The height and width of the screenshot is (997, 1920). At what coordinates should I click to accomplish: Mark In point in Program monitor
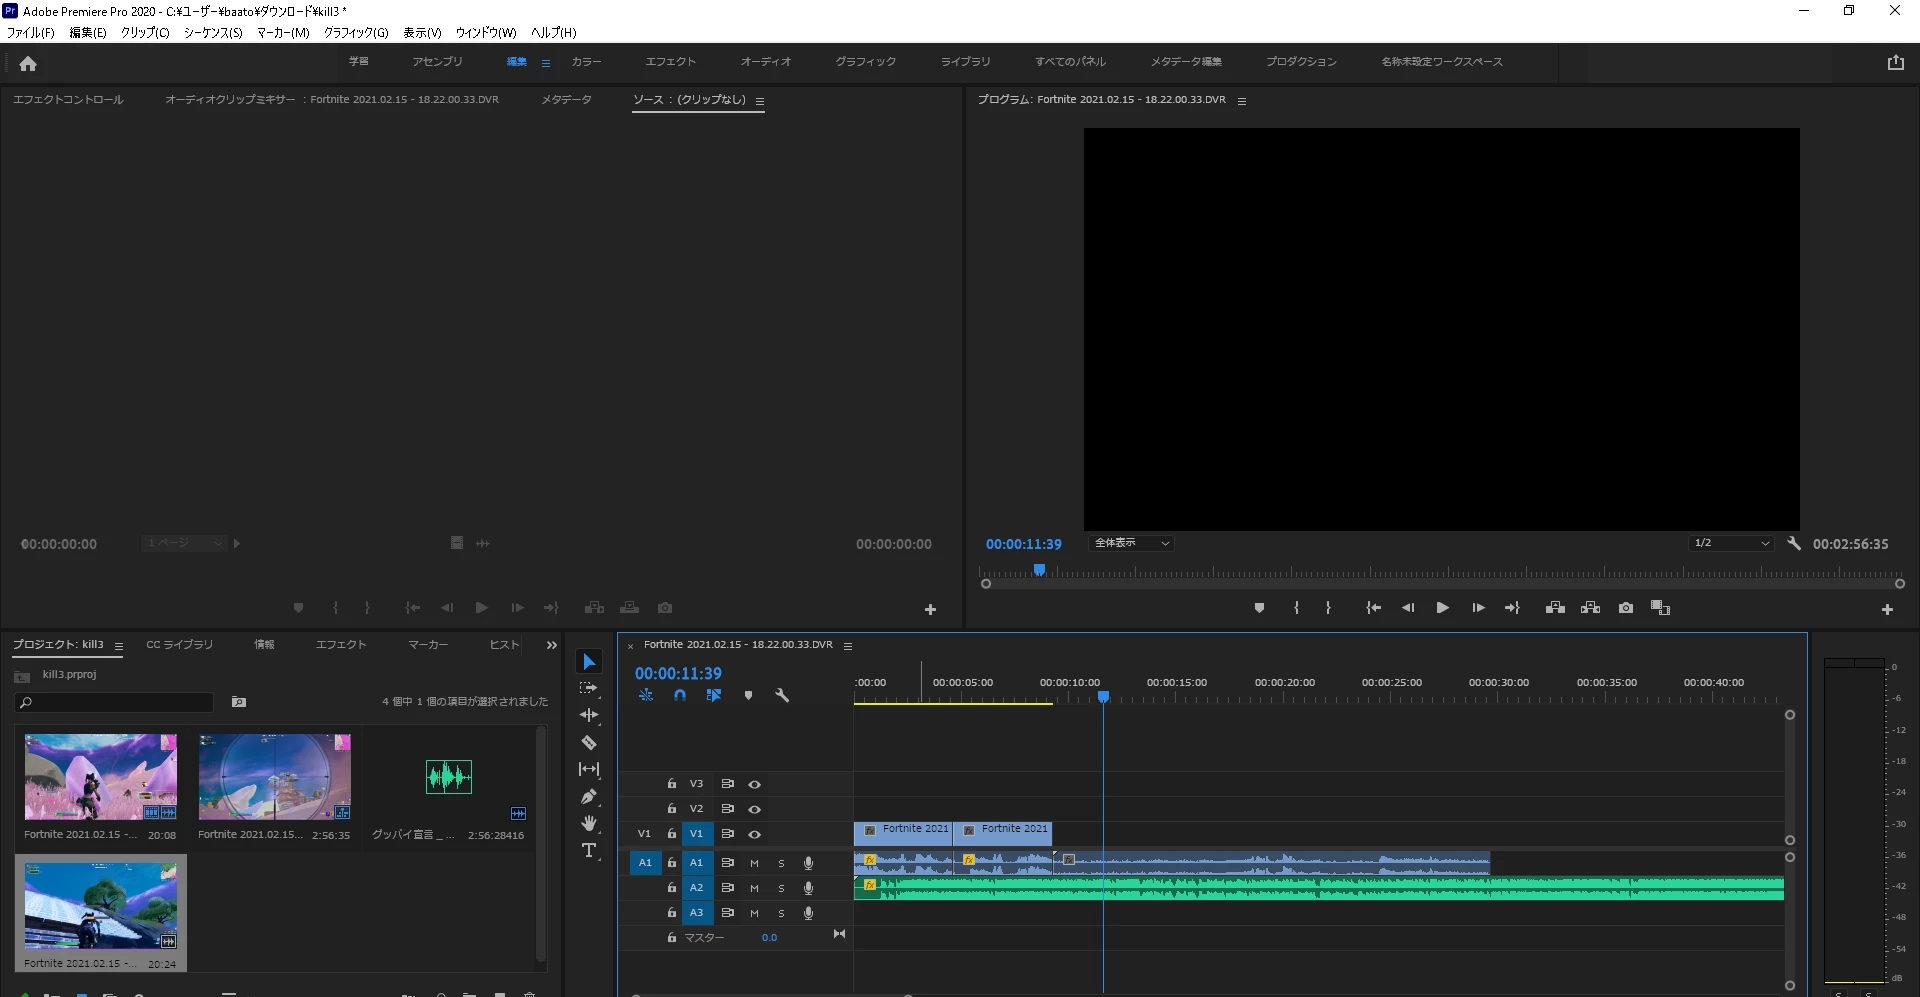coord(1296,608)
